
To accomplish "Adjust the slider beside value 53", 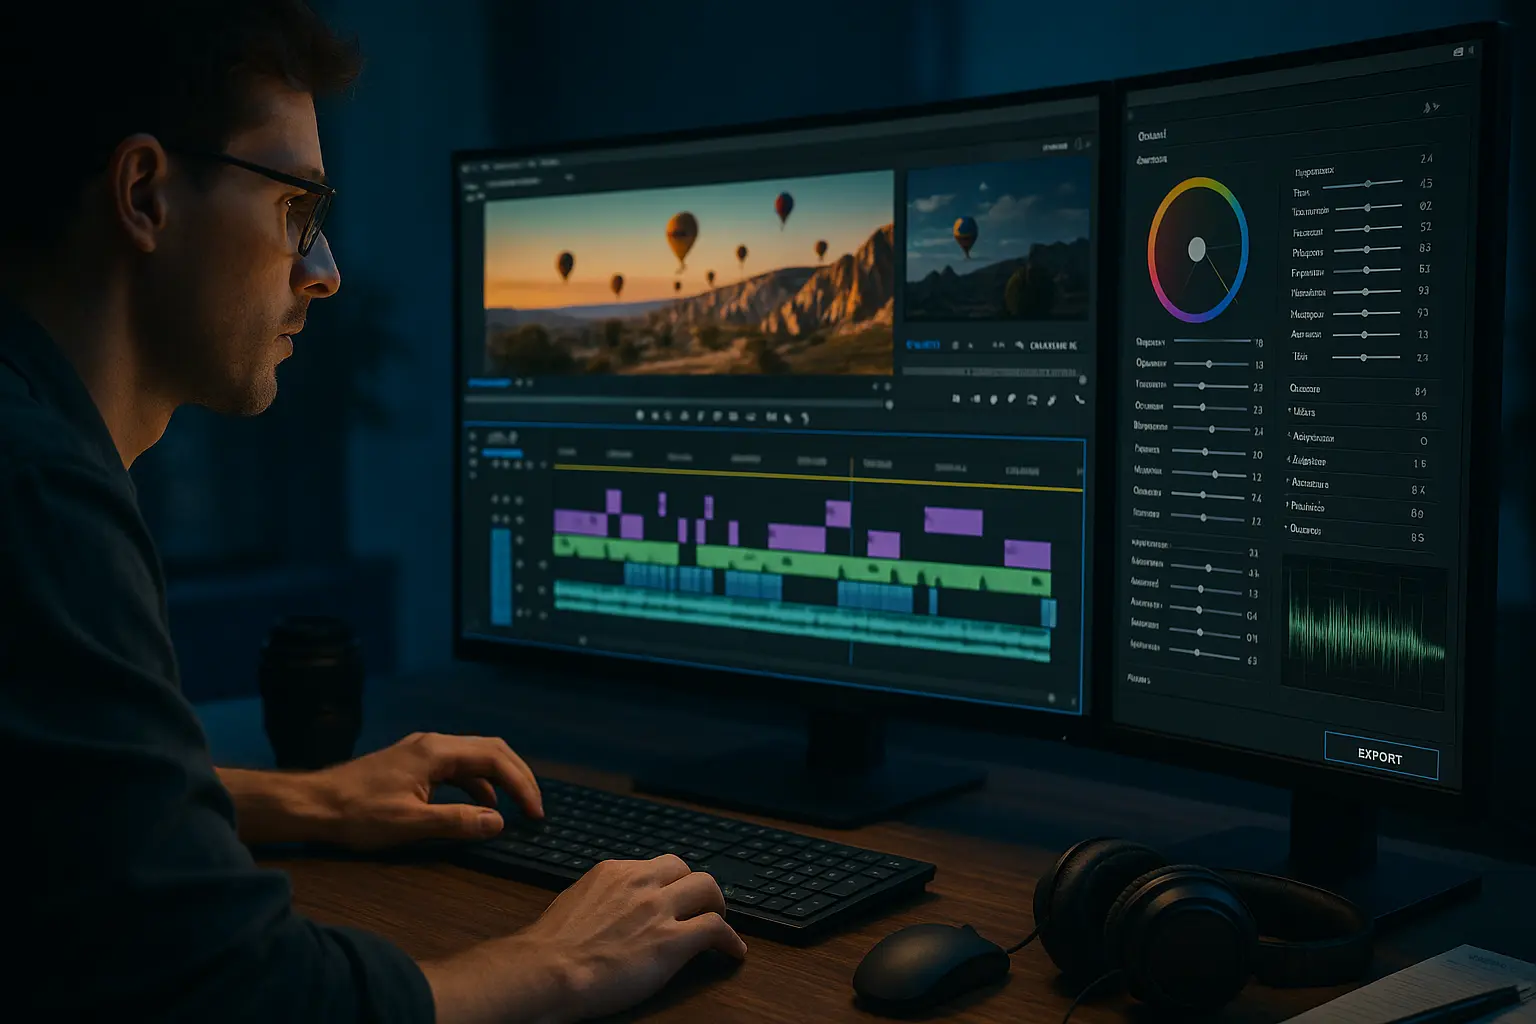I will [1367, 270].
